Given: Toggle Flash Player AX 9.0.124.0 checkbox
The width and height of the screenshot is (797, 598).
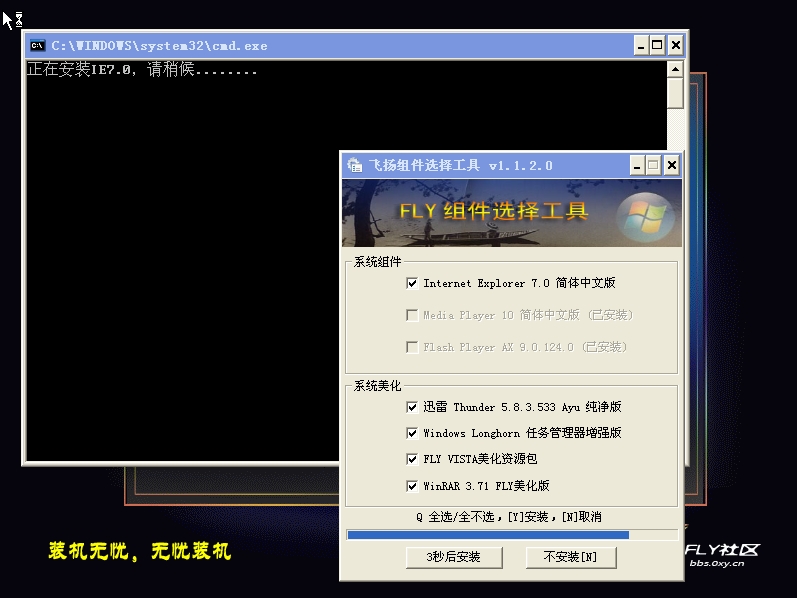Looking at the screenshot, I should coord(412,347).
